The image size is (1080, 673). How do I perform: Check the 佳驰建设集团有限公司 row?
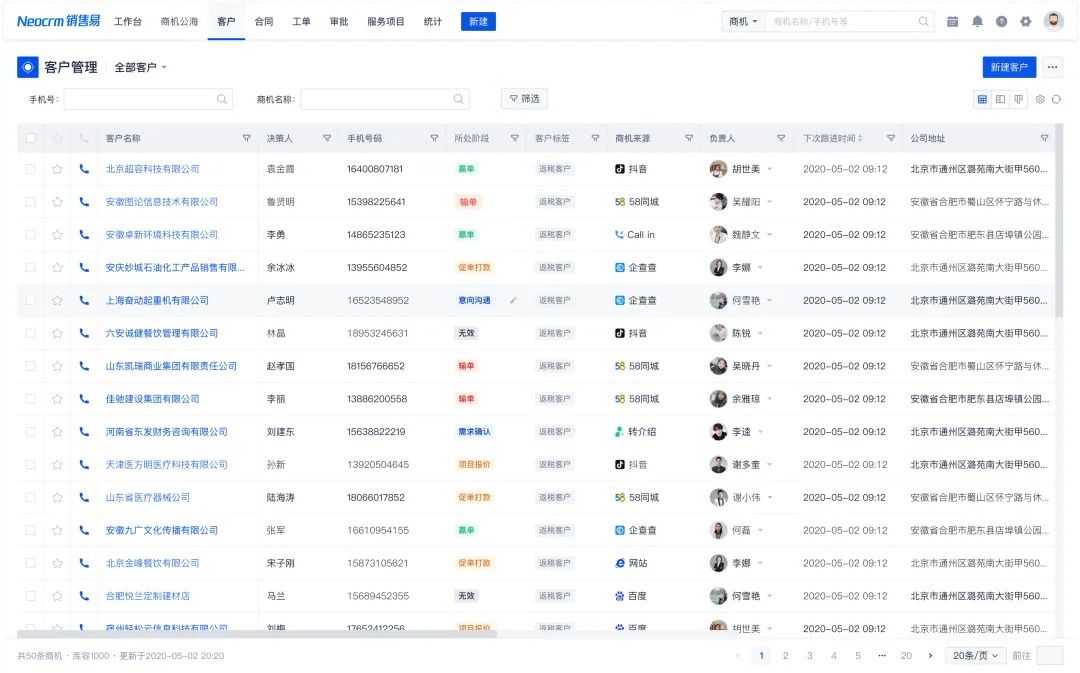[x=30, y=399]
